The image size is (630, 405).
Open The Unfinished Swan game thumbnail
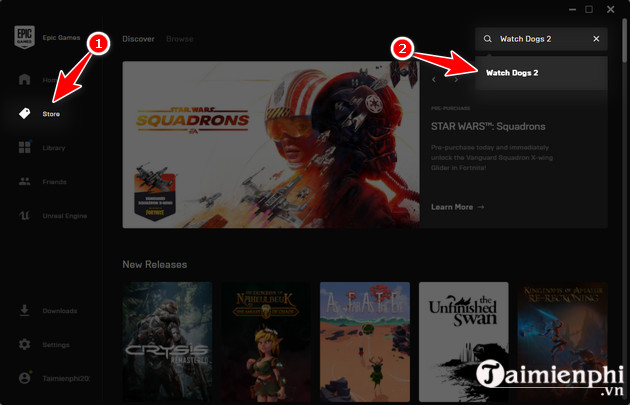point(463,340)
